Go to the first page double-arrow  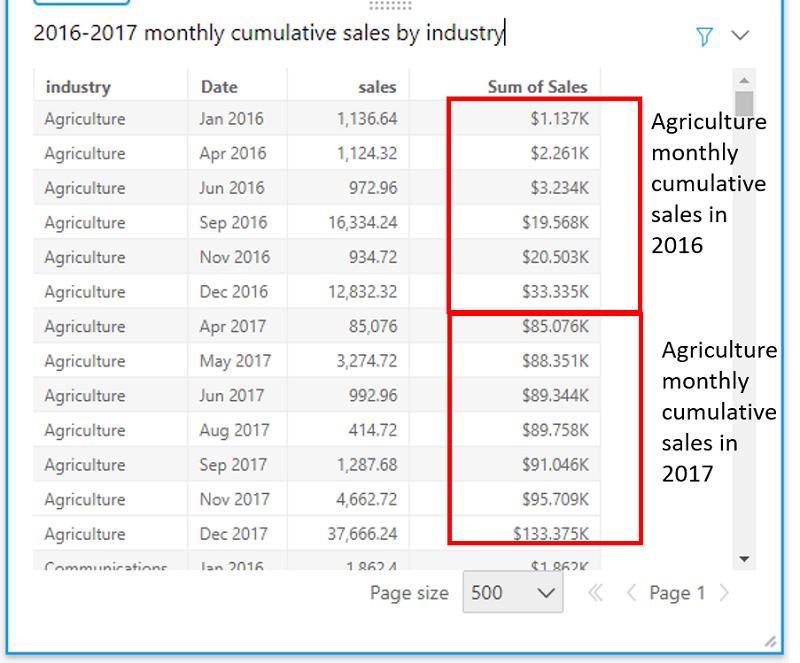tap(595, 593)
